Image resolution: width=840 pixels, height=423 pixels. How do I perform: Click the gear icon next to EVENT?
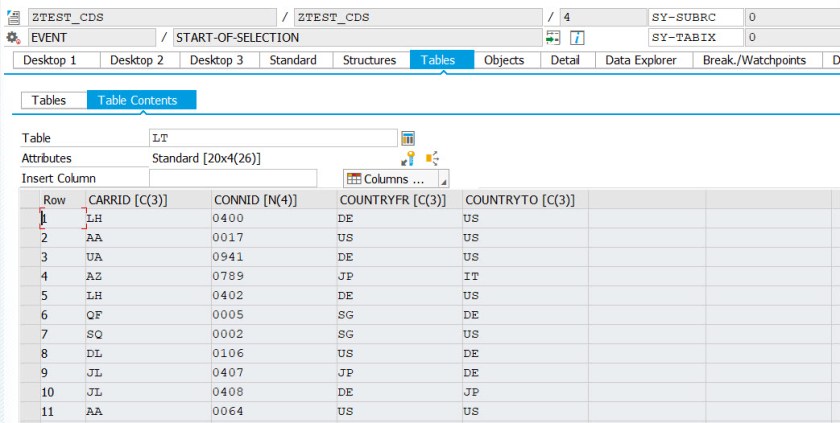[13, 37]
